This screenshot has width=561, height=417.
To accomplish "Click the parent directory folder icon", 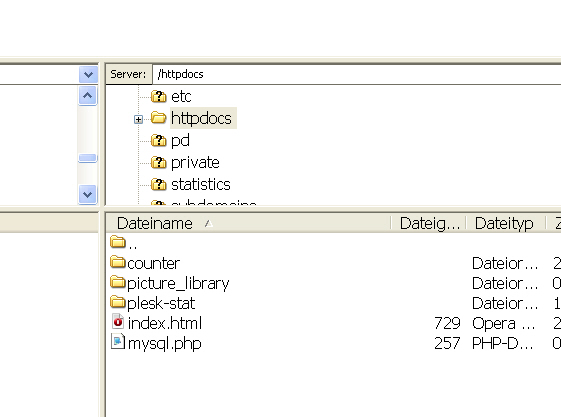I will (x=118, y=242).
